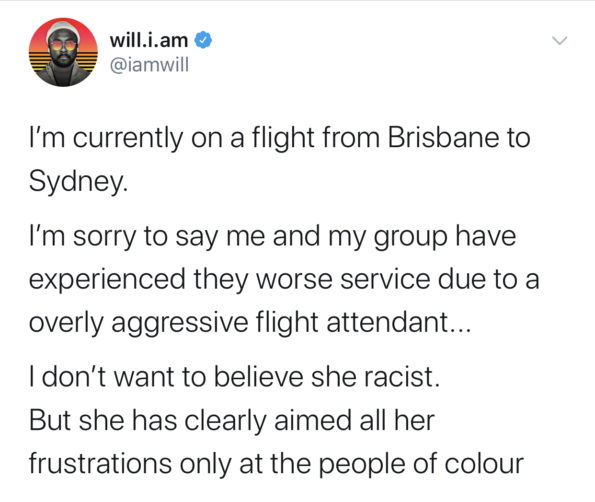Screen dimensions: 595x502
Task: Click the sentence 'I don't want to believe'
Action: 235,377
